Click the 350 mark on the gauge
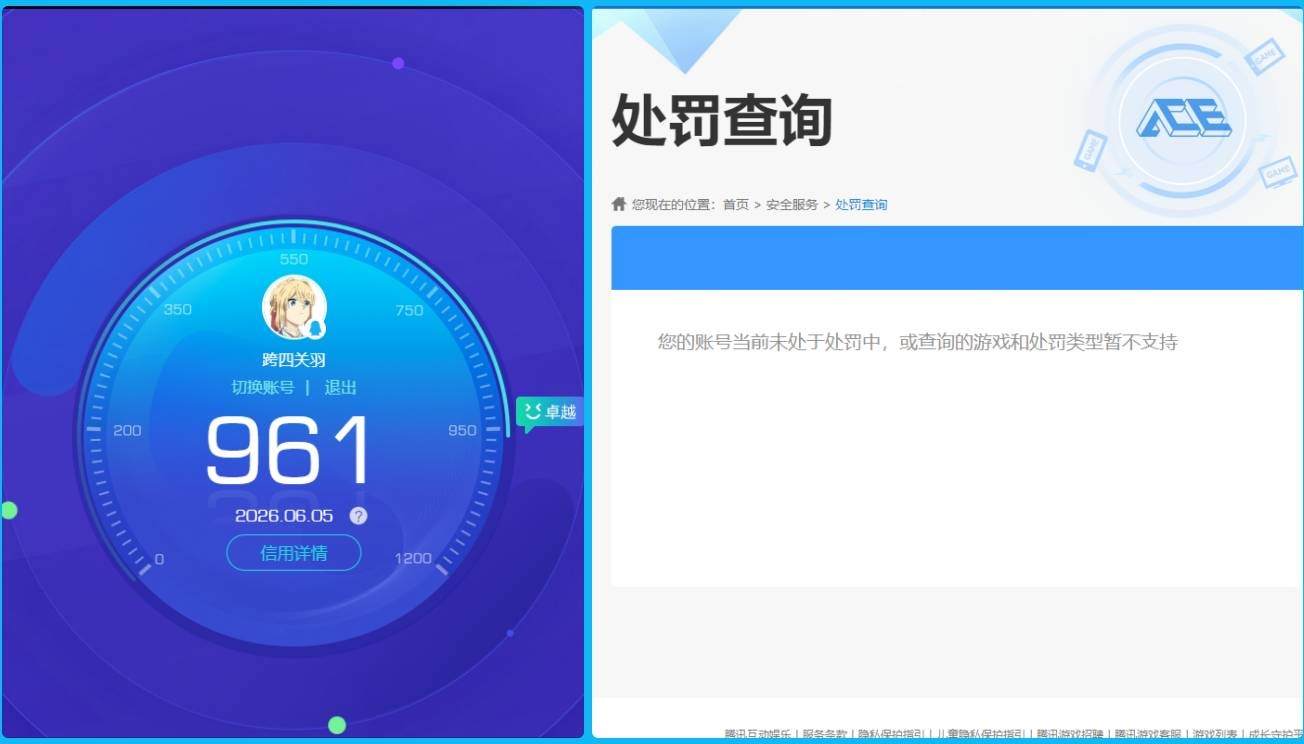The width and height of the screenshot is (1304, 744). point(177,309)
